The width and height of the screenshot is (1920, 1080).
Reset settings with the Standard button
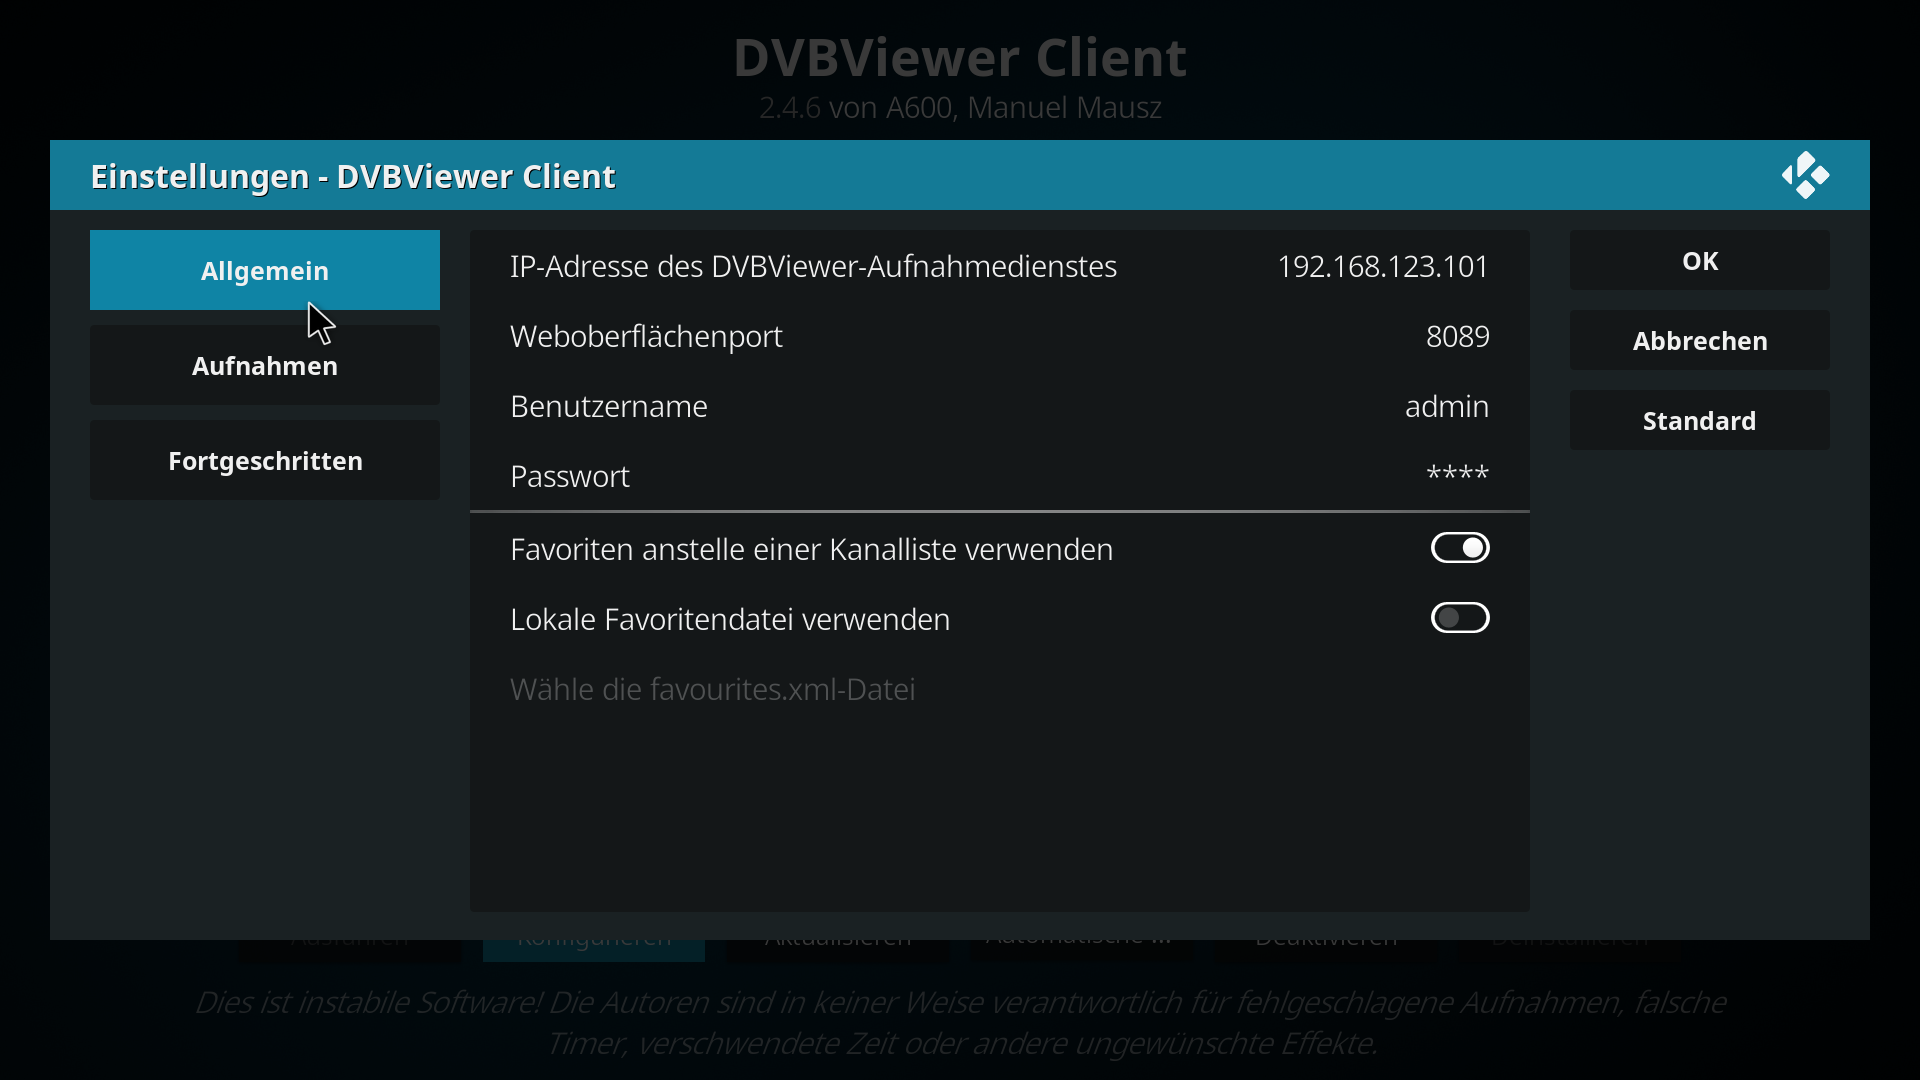[x=1700, y=420]
